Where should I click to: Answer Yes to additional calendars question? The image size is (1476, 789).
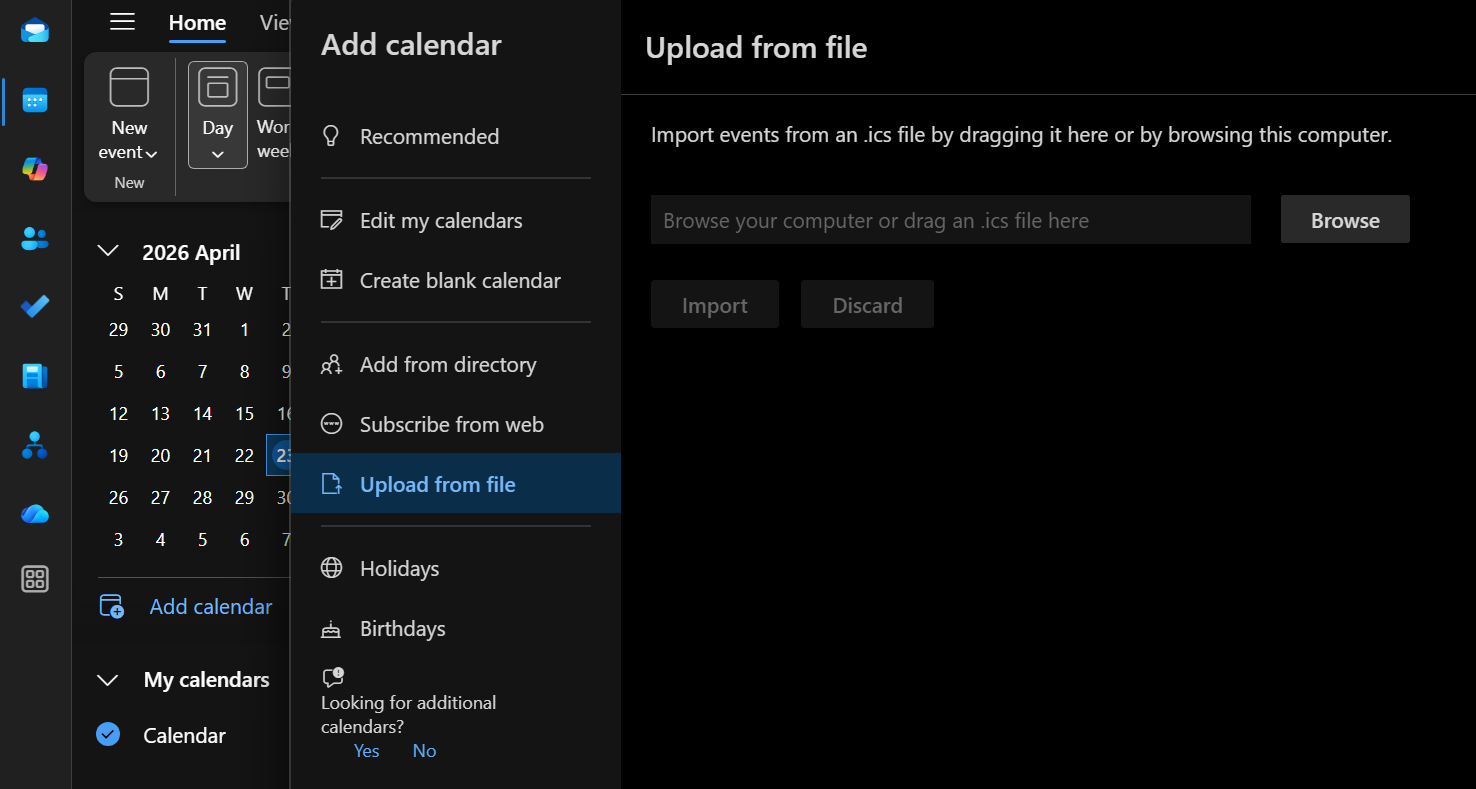click(x=367, y=751)
